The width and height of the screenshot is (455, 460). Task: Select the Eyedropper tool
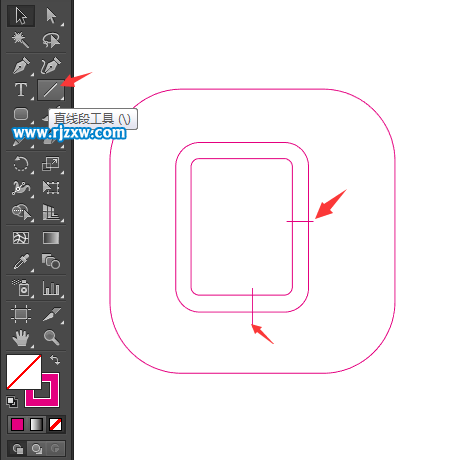tap(21, 262)
